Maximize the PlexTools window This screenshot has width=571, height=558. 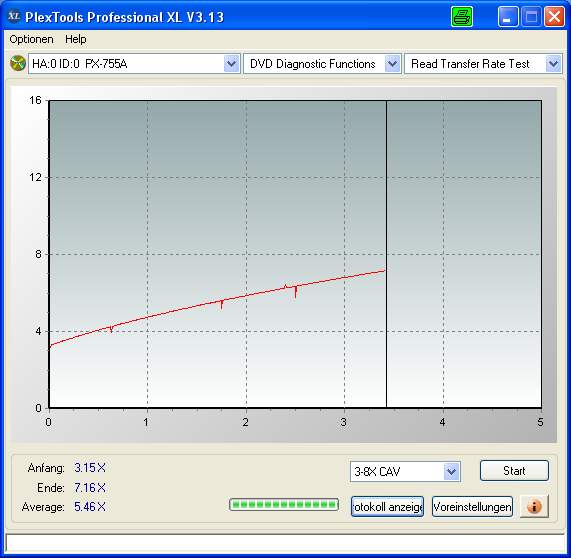click(x=531, y=17)
